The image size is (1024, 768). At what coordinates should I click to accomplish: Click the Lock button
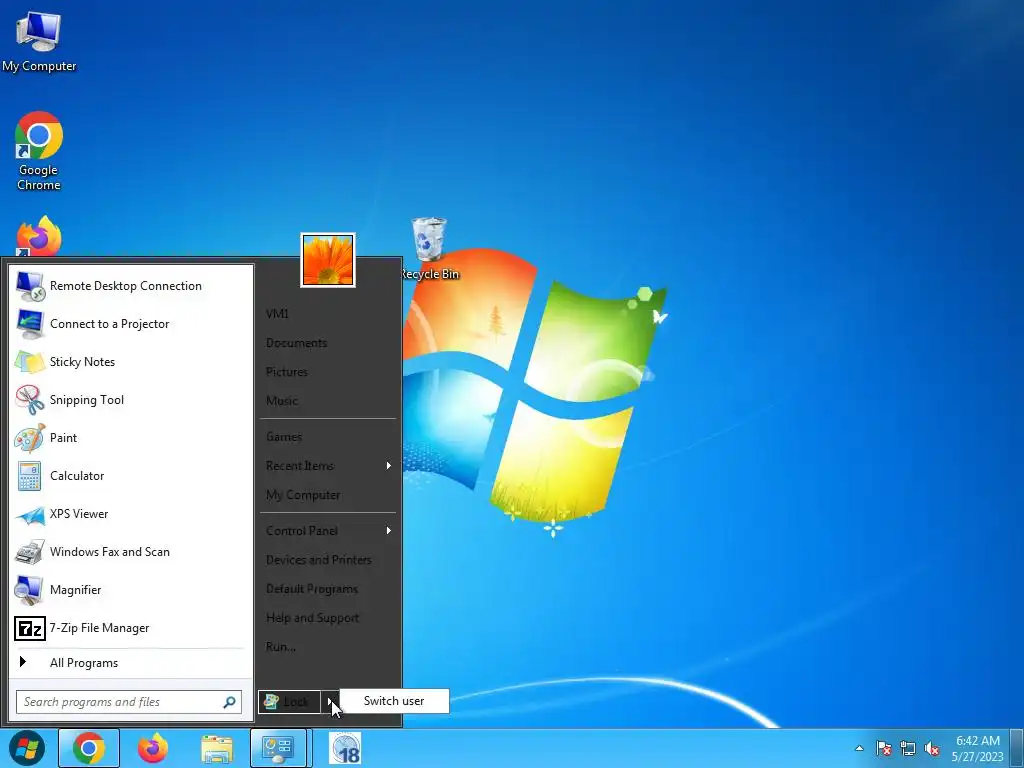(x=289, y=701)
